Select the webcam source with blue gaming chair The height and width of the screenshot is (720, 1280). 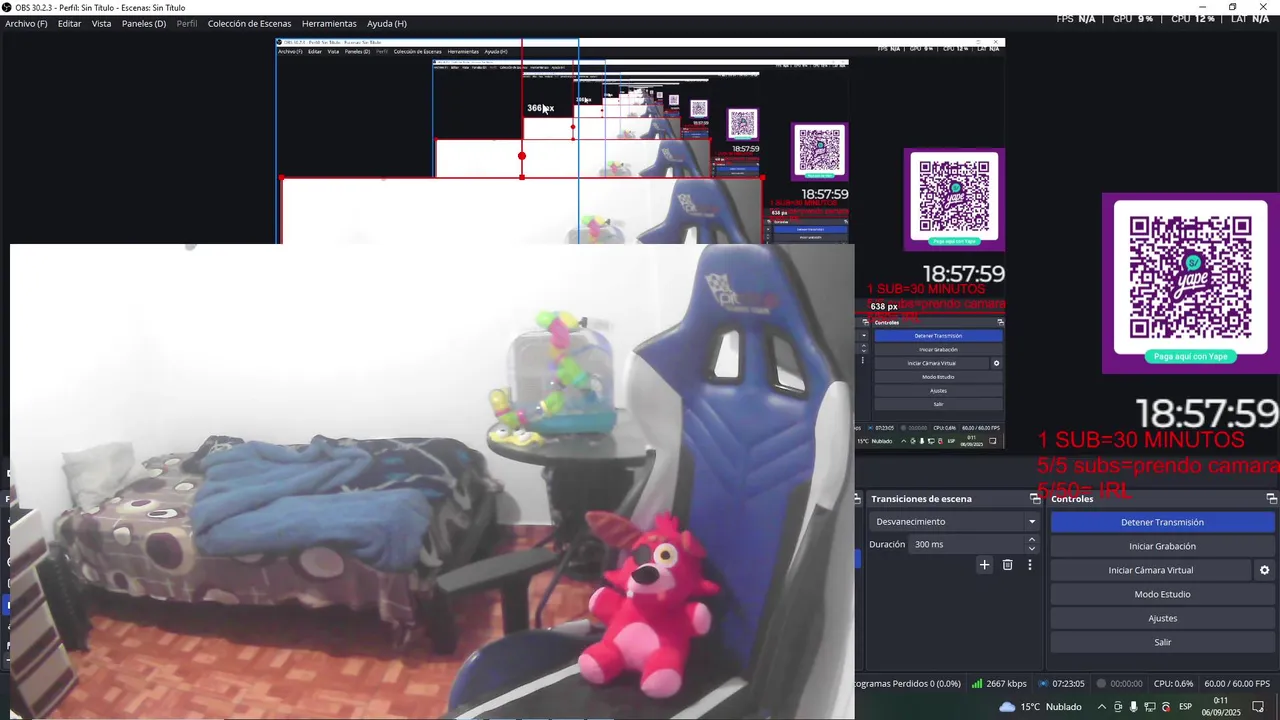click(x=432, y=481)
